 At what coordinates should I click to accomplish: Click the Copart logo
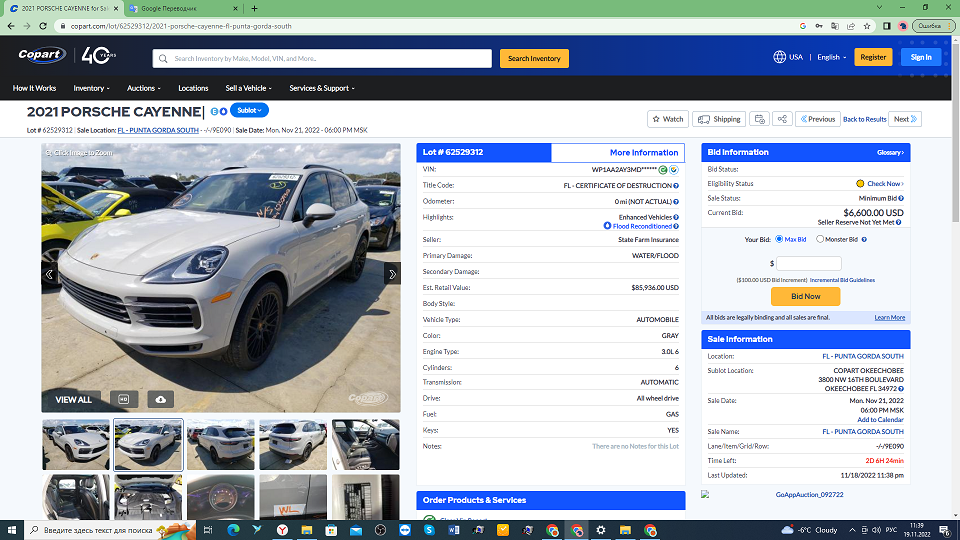click(41, 55)
